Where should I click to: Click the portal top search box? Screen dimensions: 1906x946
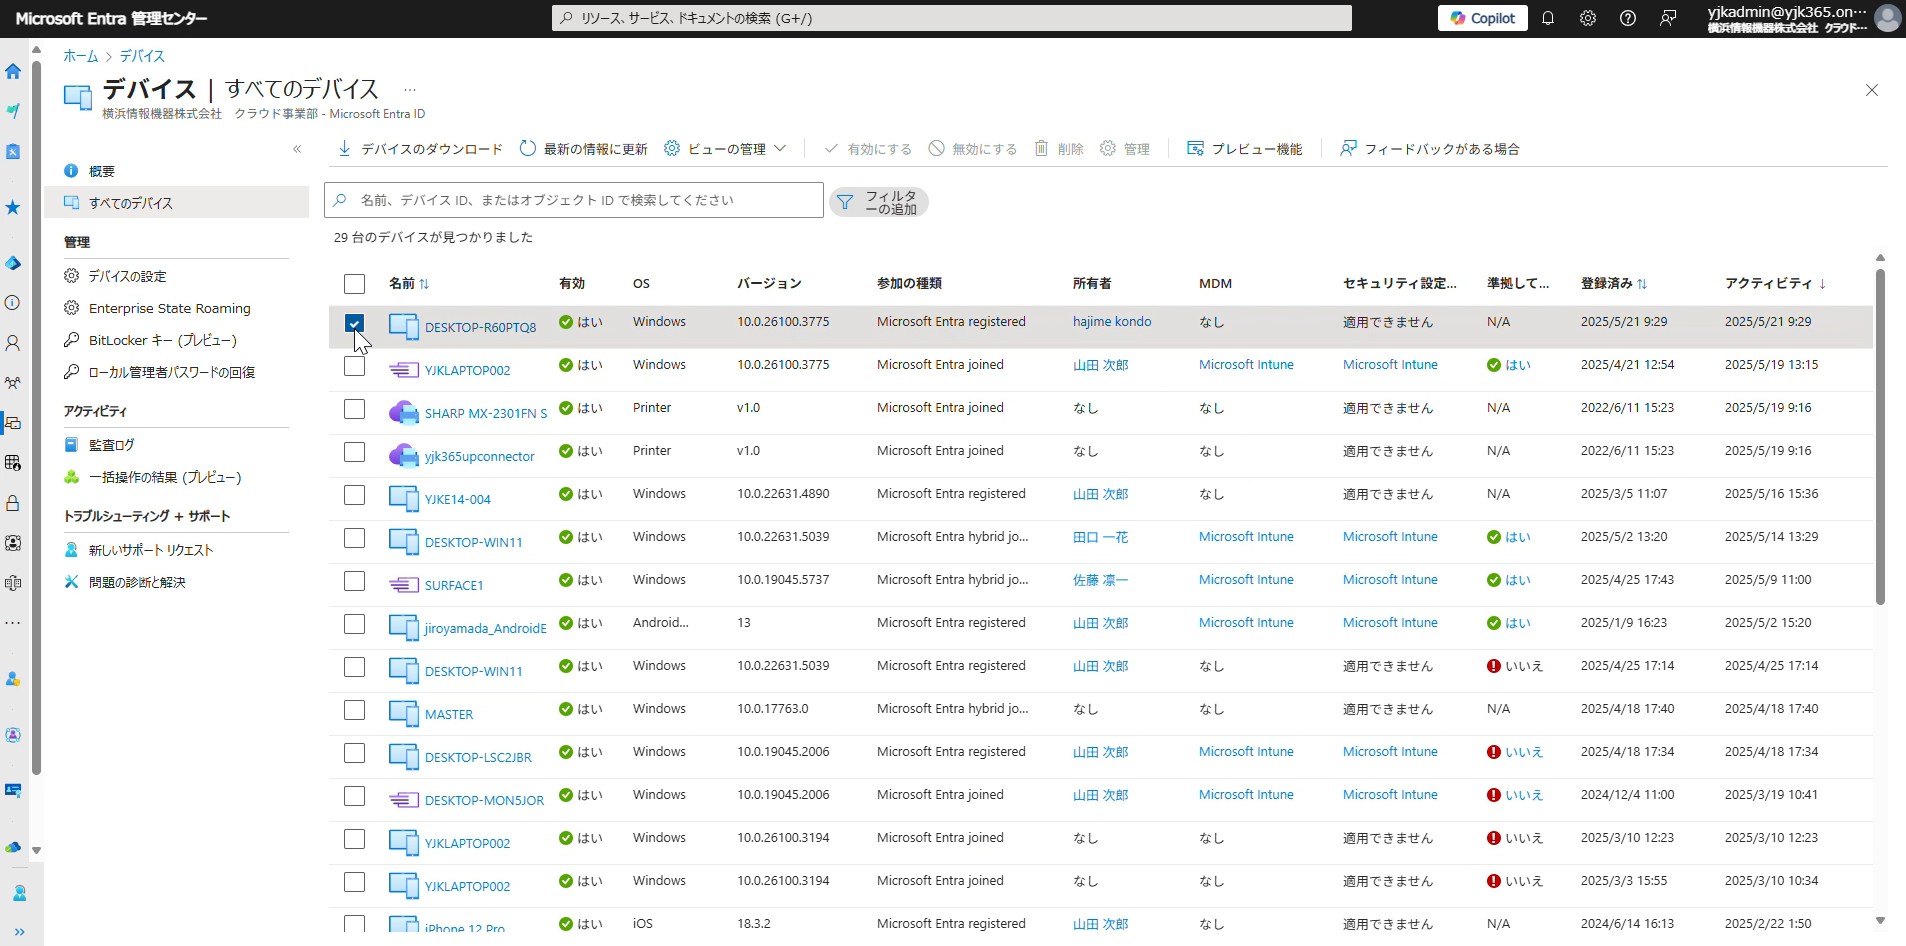[x=951, y=18]
